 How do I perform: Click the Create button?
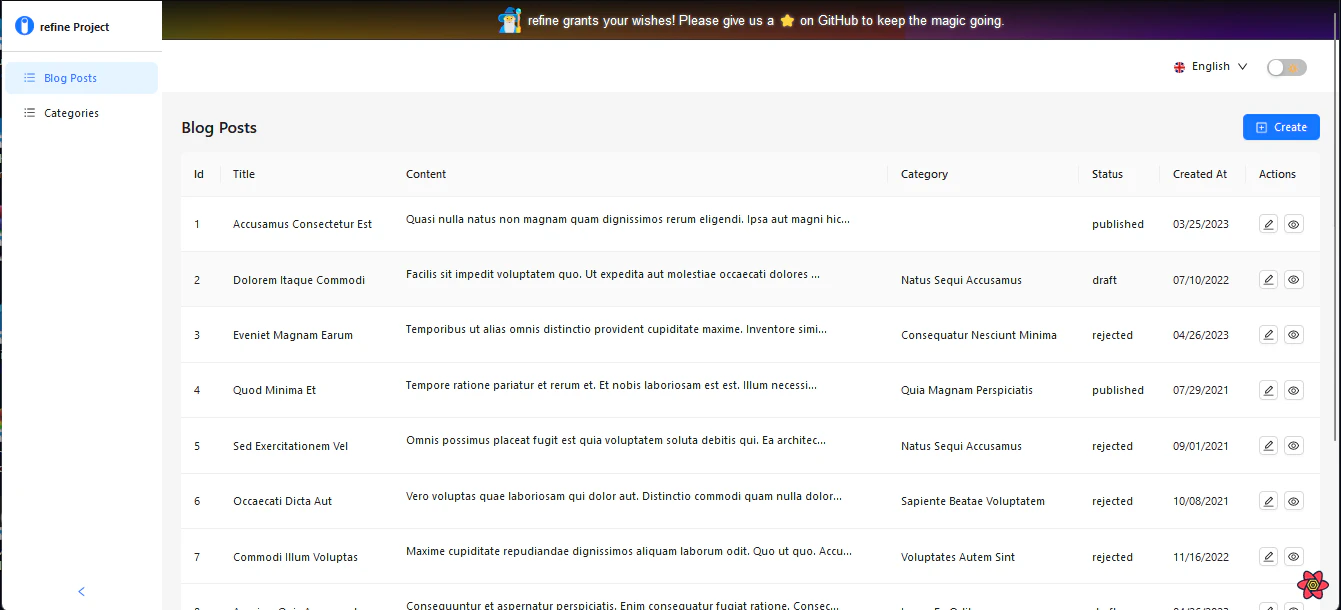point(1281,127)
